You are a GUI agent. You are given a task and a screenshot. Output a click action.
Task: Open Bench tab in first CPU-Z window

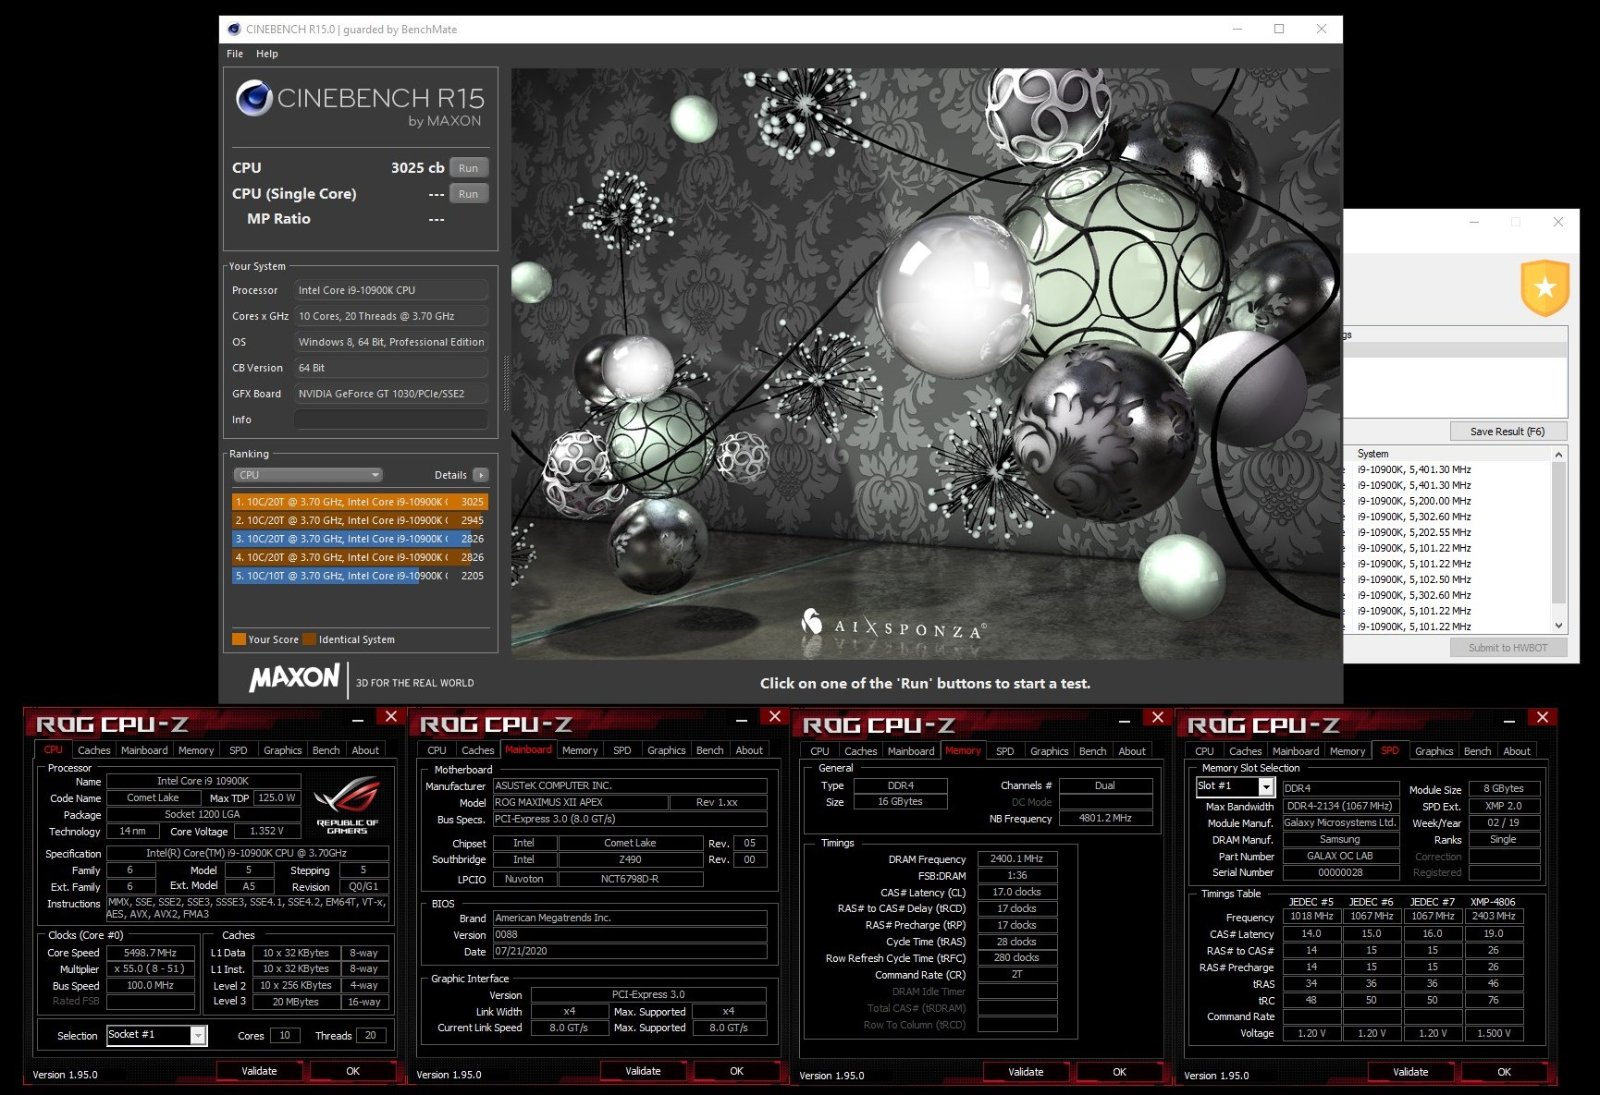click(326, 750)
